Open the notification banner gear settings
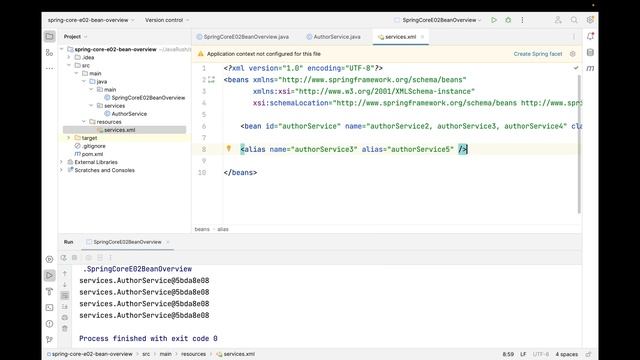This screenshot has width=640, height=360. click(x=573, y=54)
